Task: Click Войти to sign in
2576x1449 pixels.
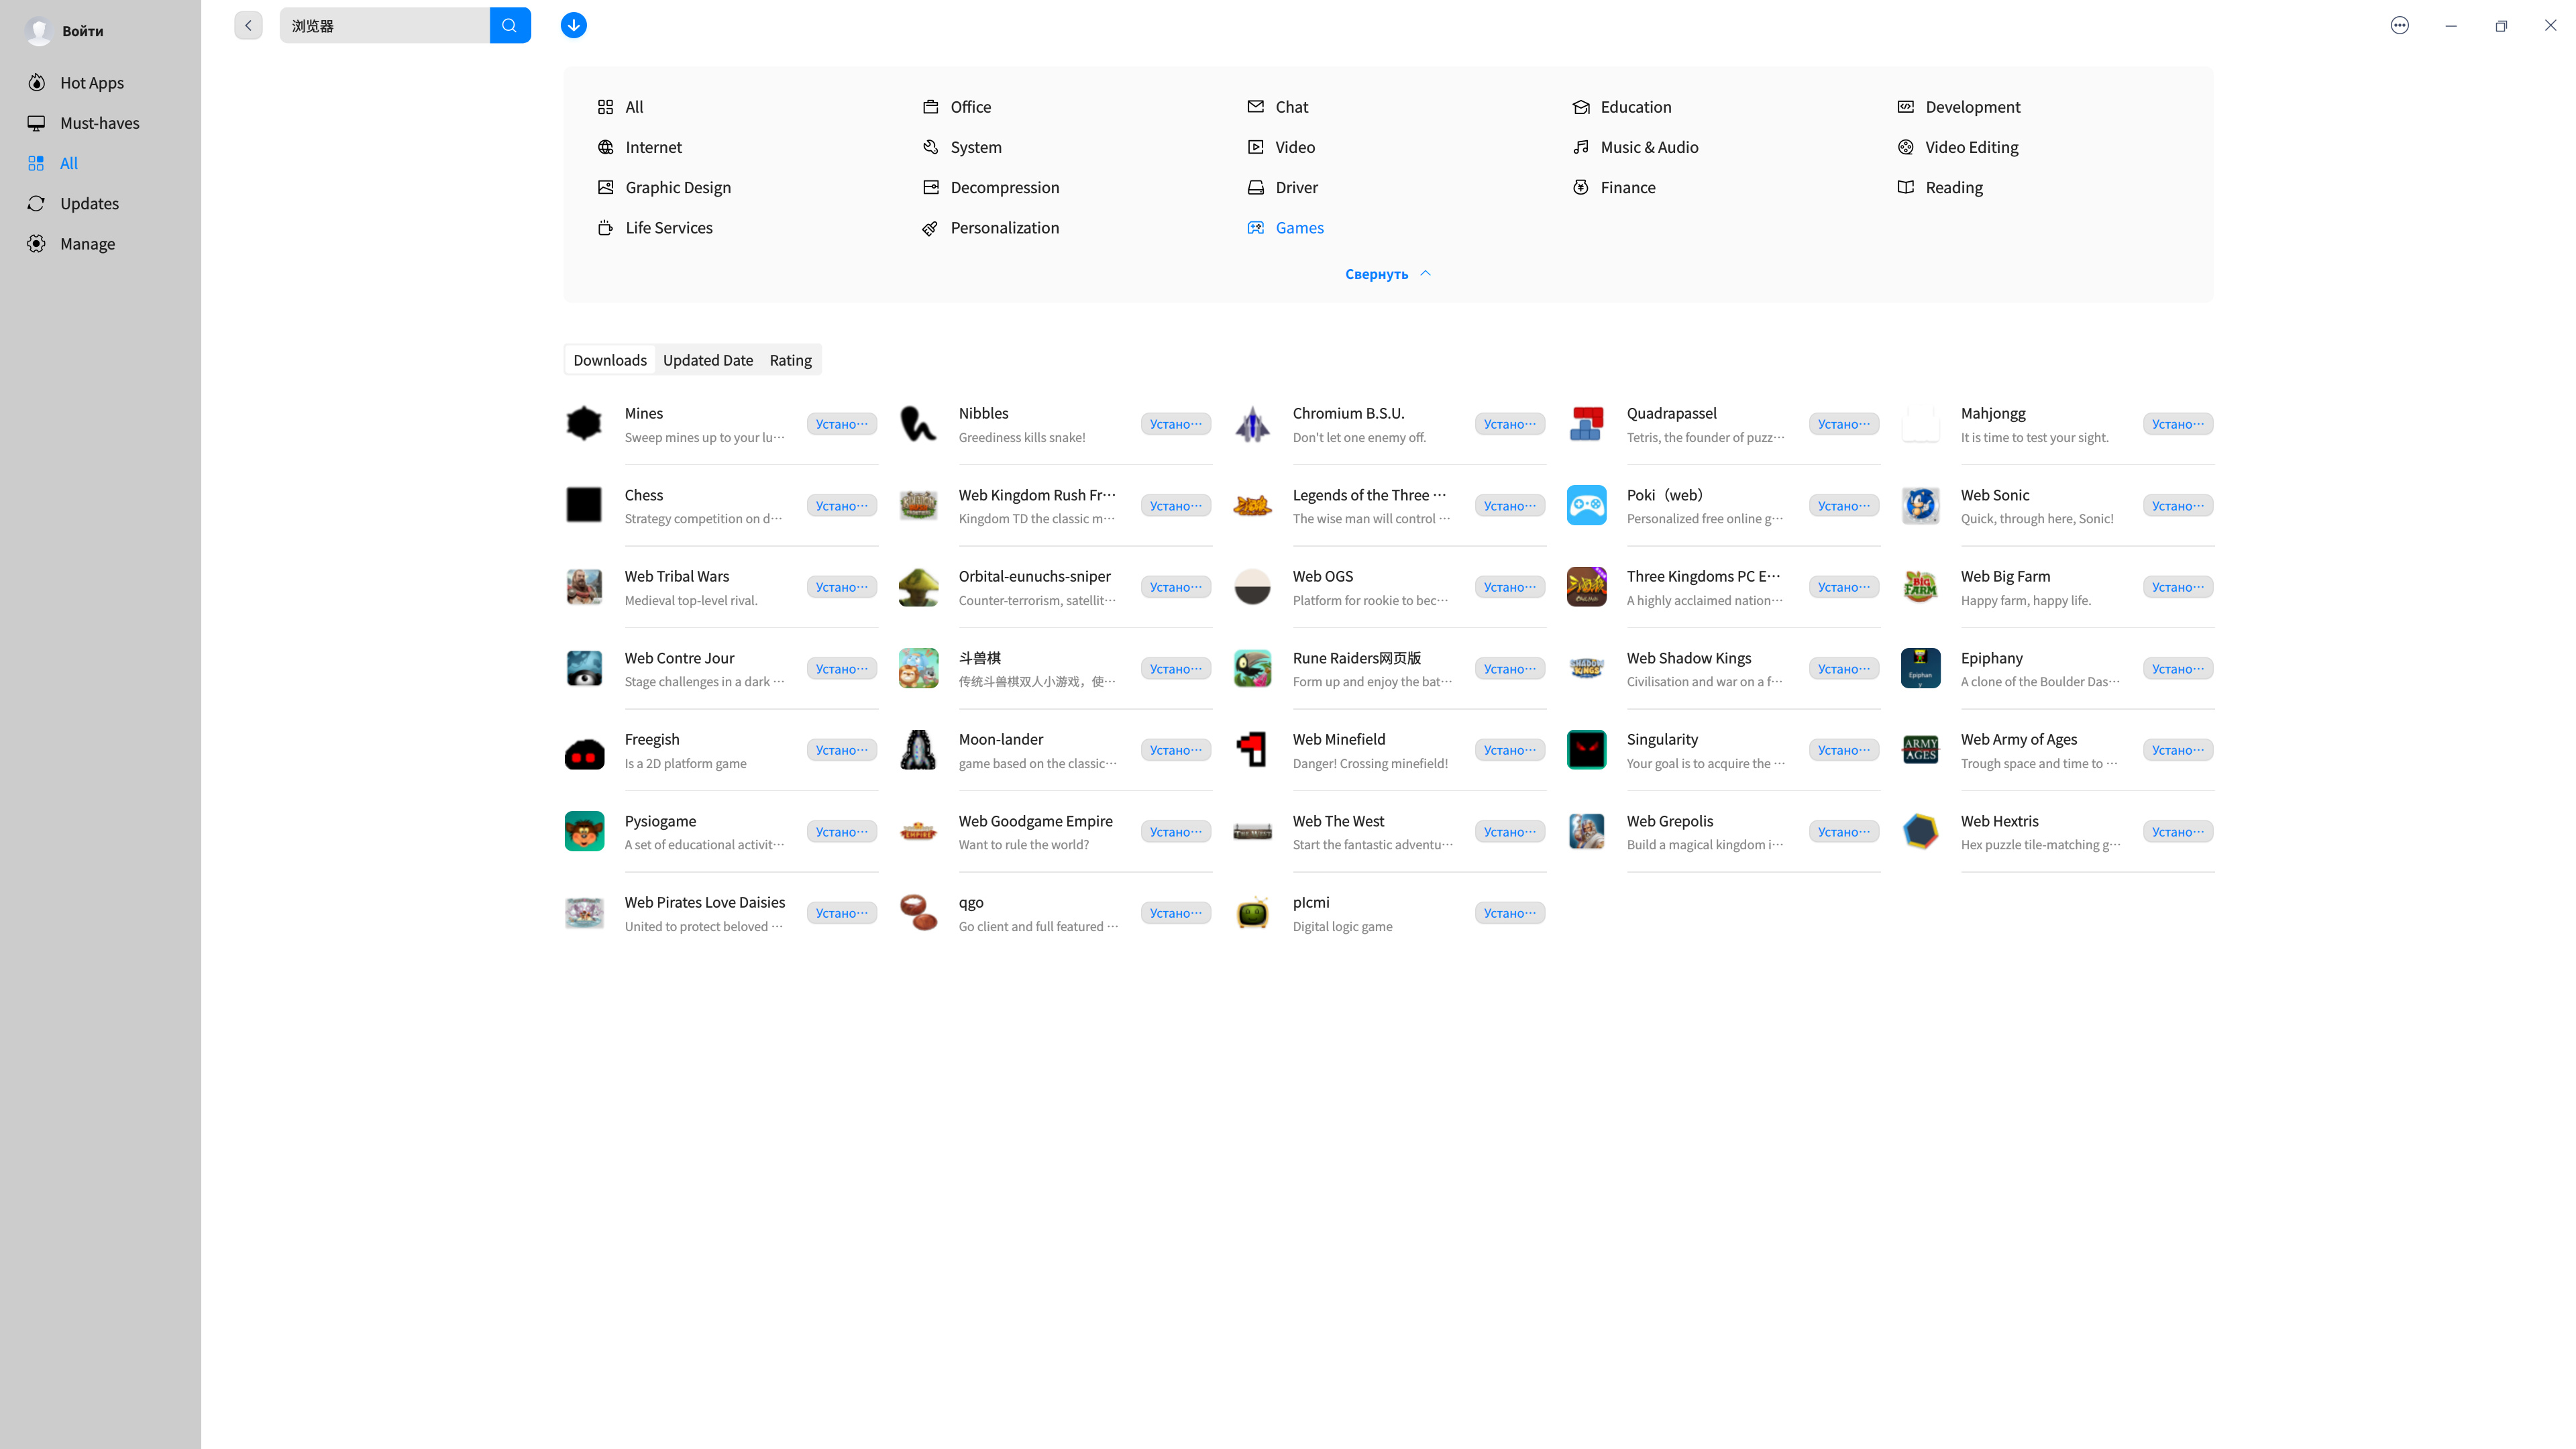Action: click(x=82, y=31)
